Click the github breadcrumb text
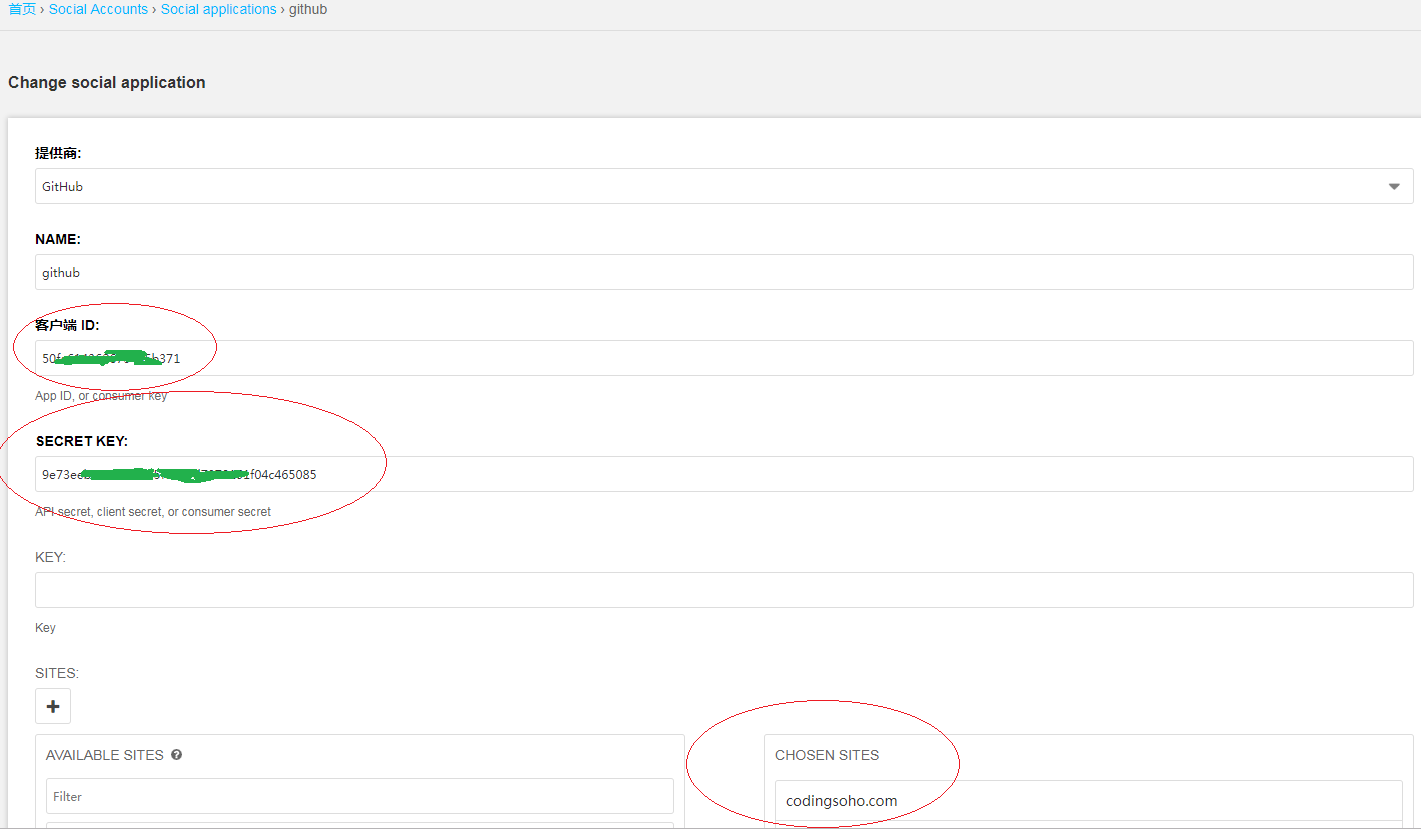The width and height of the screenshot is (1421, 829). [308, 9]
